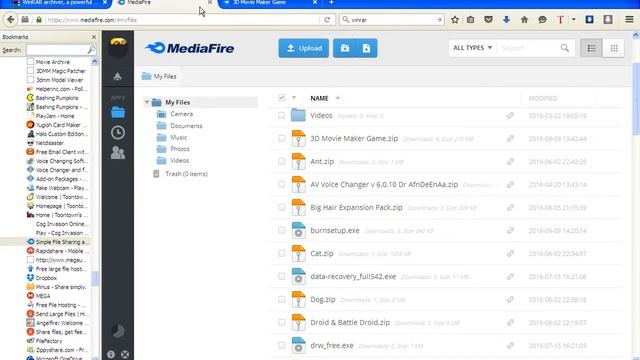
Task: Open the My Files breadcrumb
Action: click(x=159, y=76)
